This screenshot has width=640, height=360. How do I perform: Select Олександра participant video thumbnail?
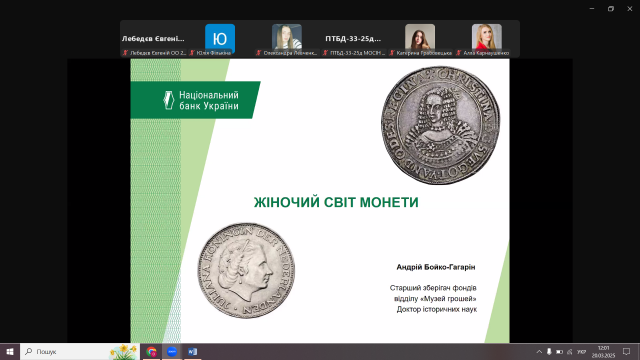287,39
